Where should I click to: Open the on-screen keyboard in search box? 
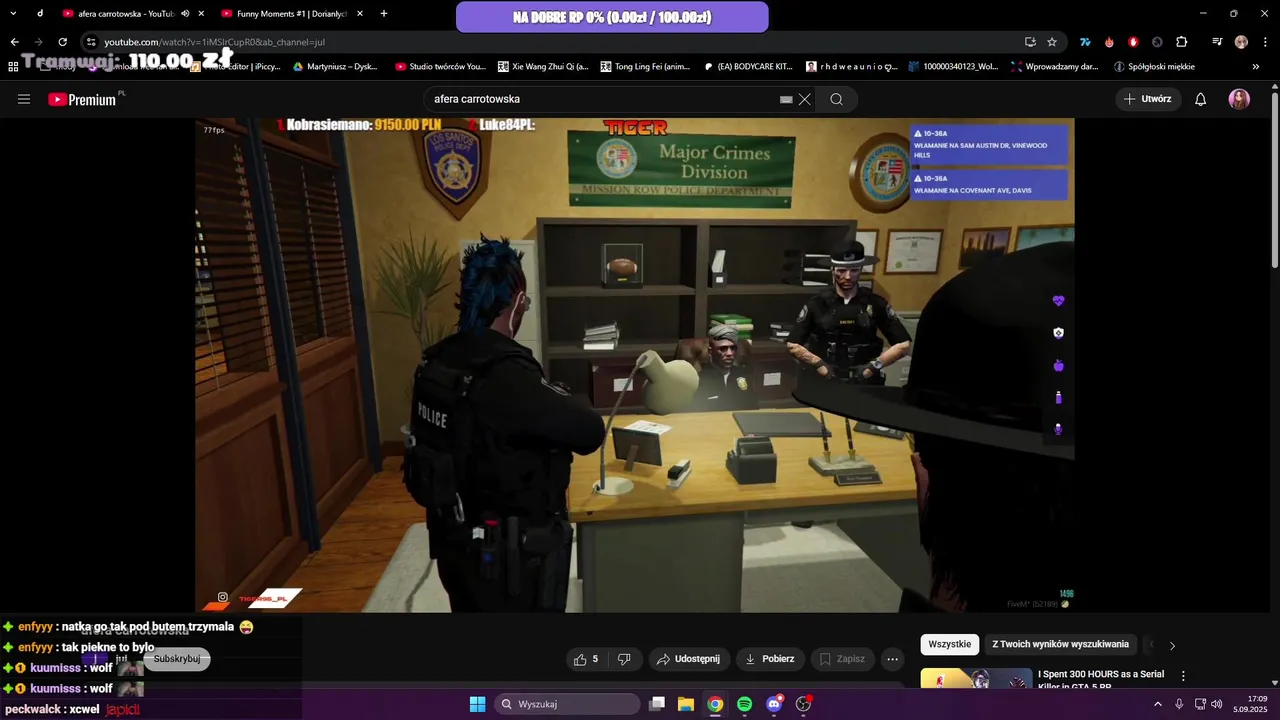tap(786, 99)
